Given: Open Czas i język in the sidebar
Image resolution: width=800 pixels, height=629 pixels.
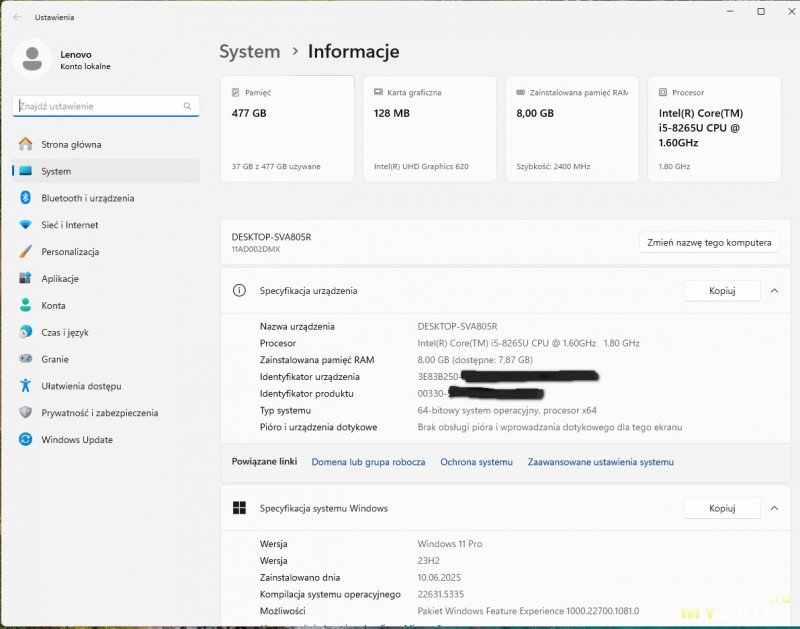Looking at the screenshot, I should coord(106,332).
